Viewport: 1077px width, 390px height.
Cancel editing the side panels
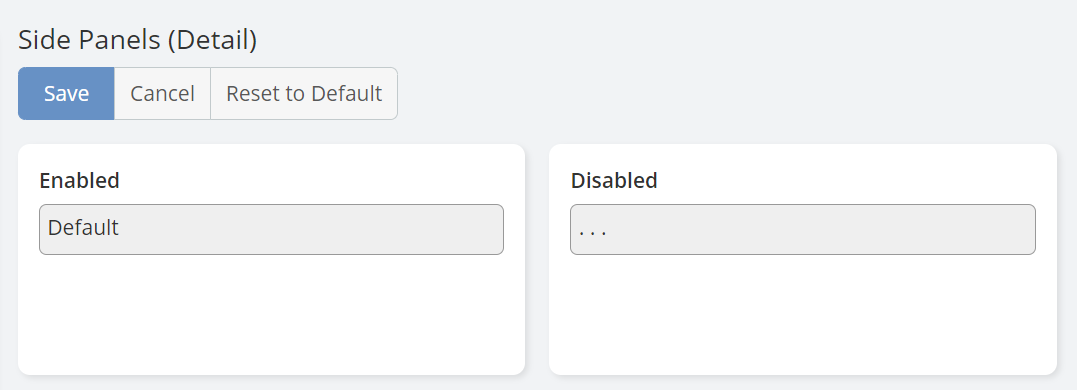point(162,93)
